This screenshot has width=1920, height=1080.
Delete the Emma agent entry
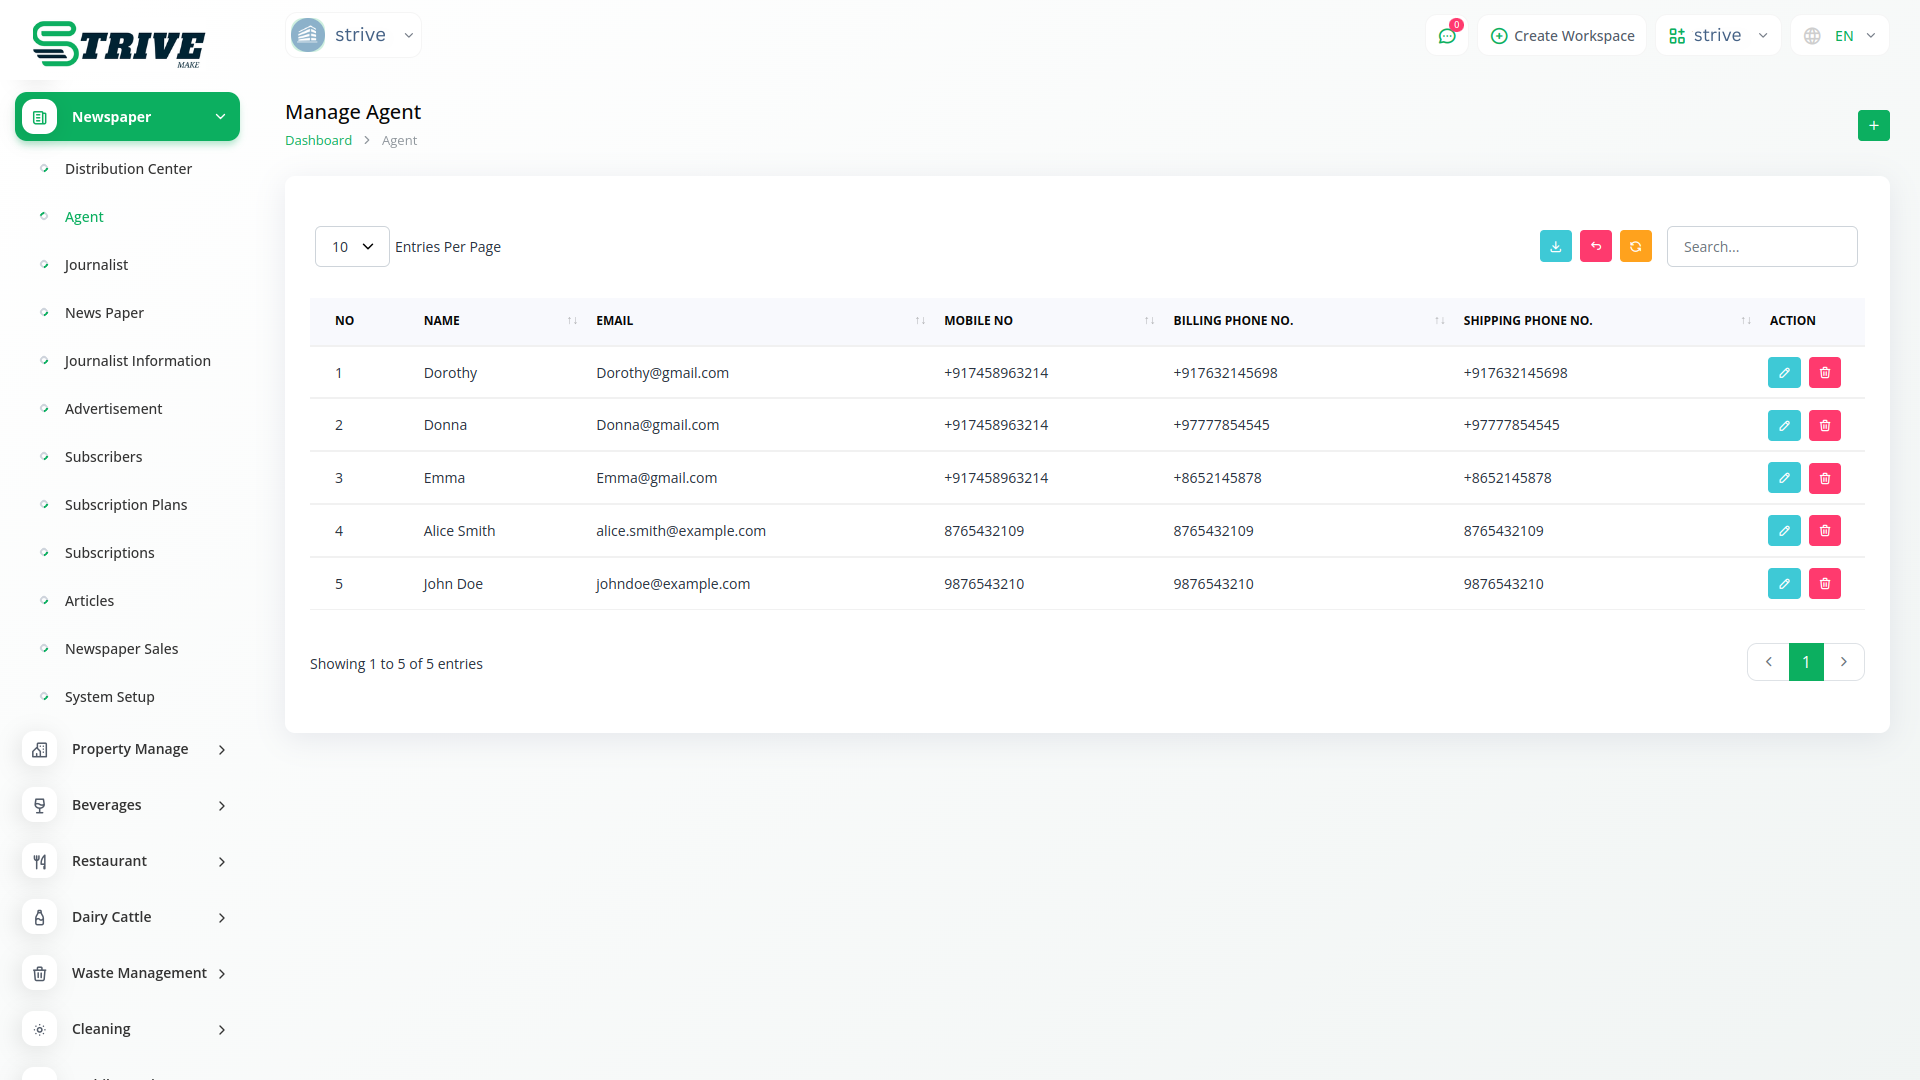click(x=1824, y=479)
